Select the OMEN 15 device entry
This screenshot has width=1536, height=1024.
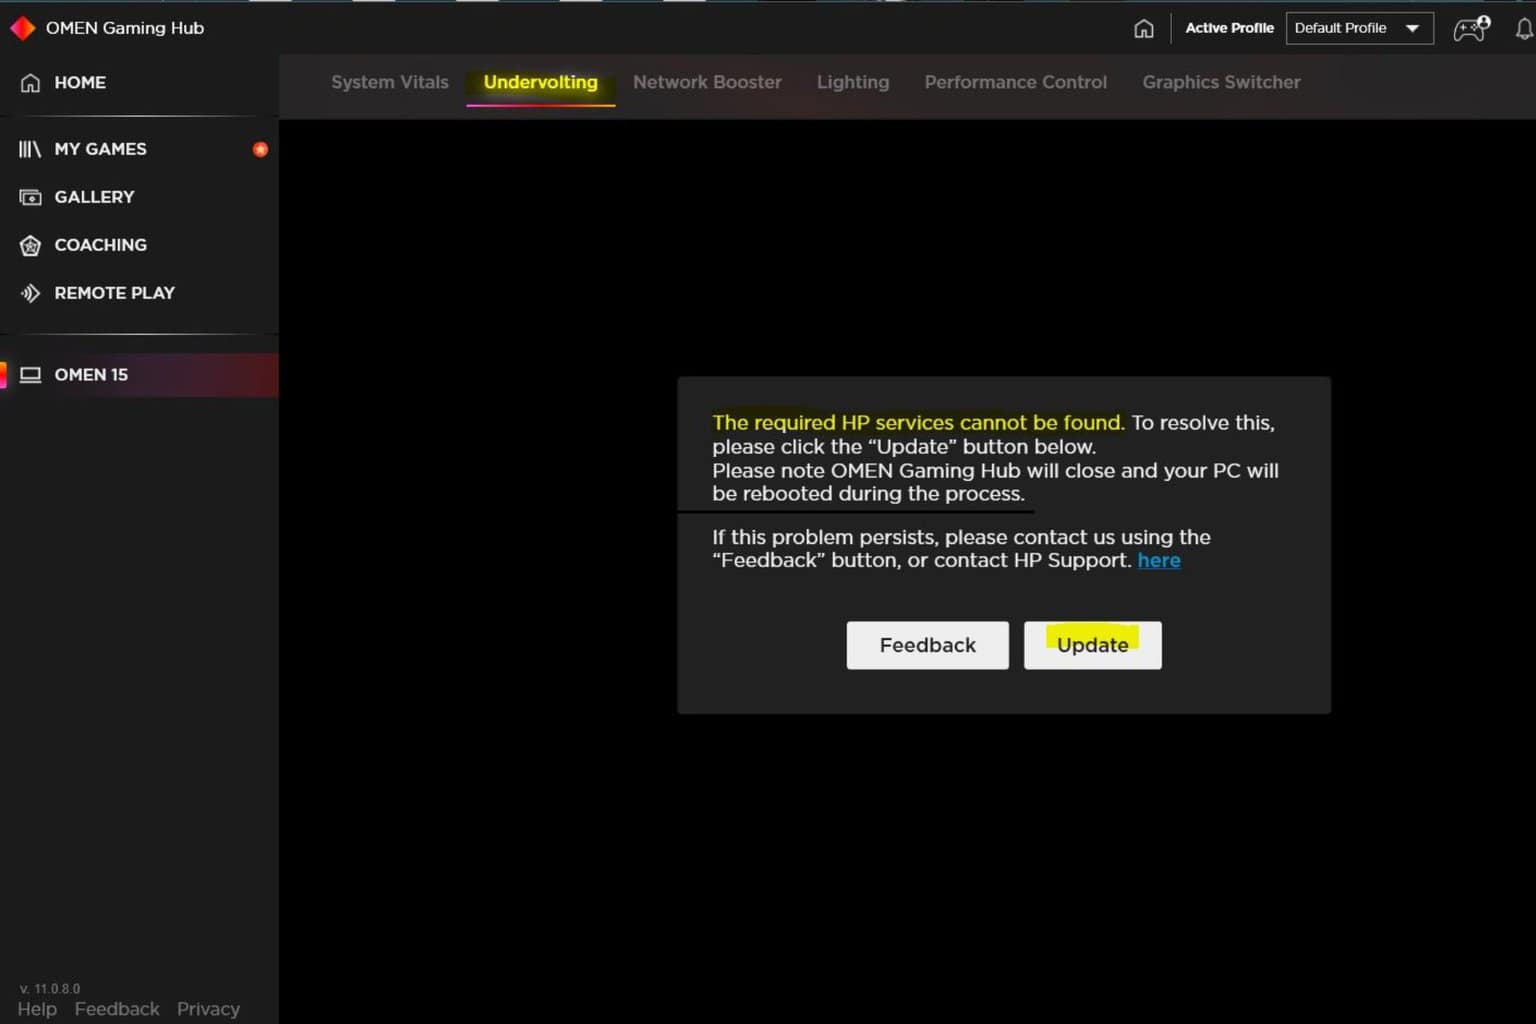139,375
